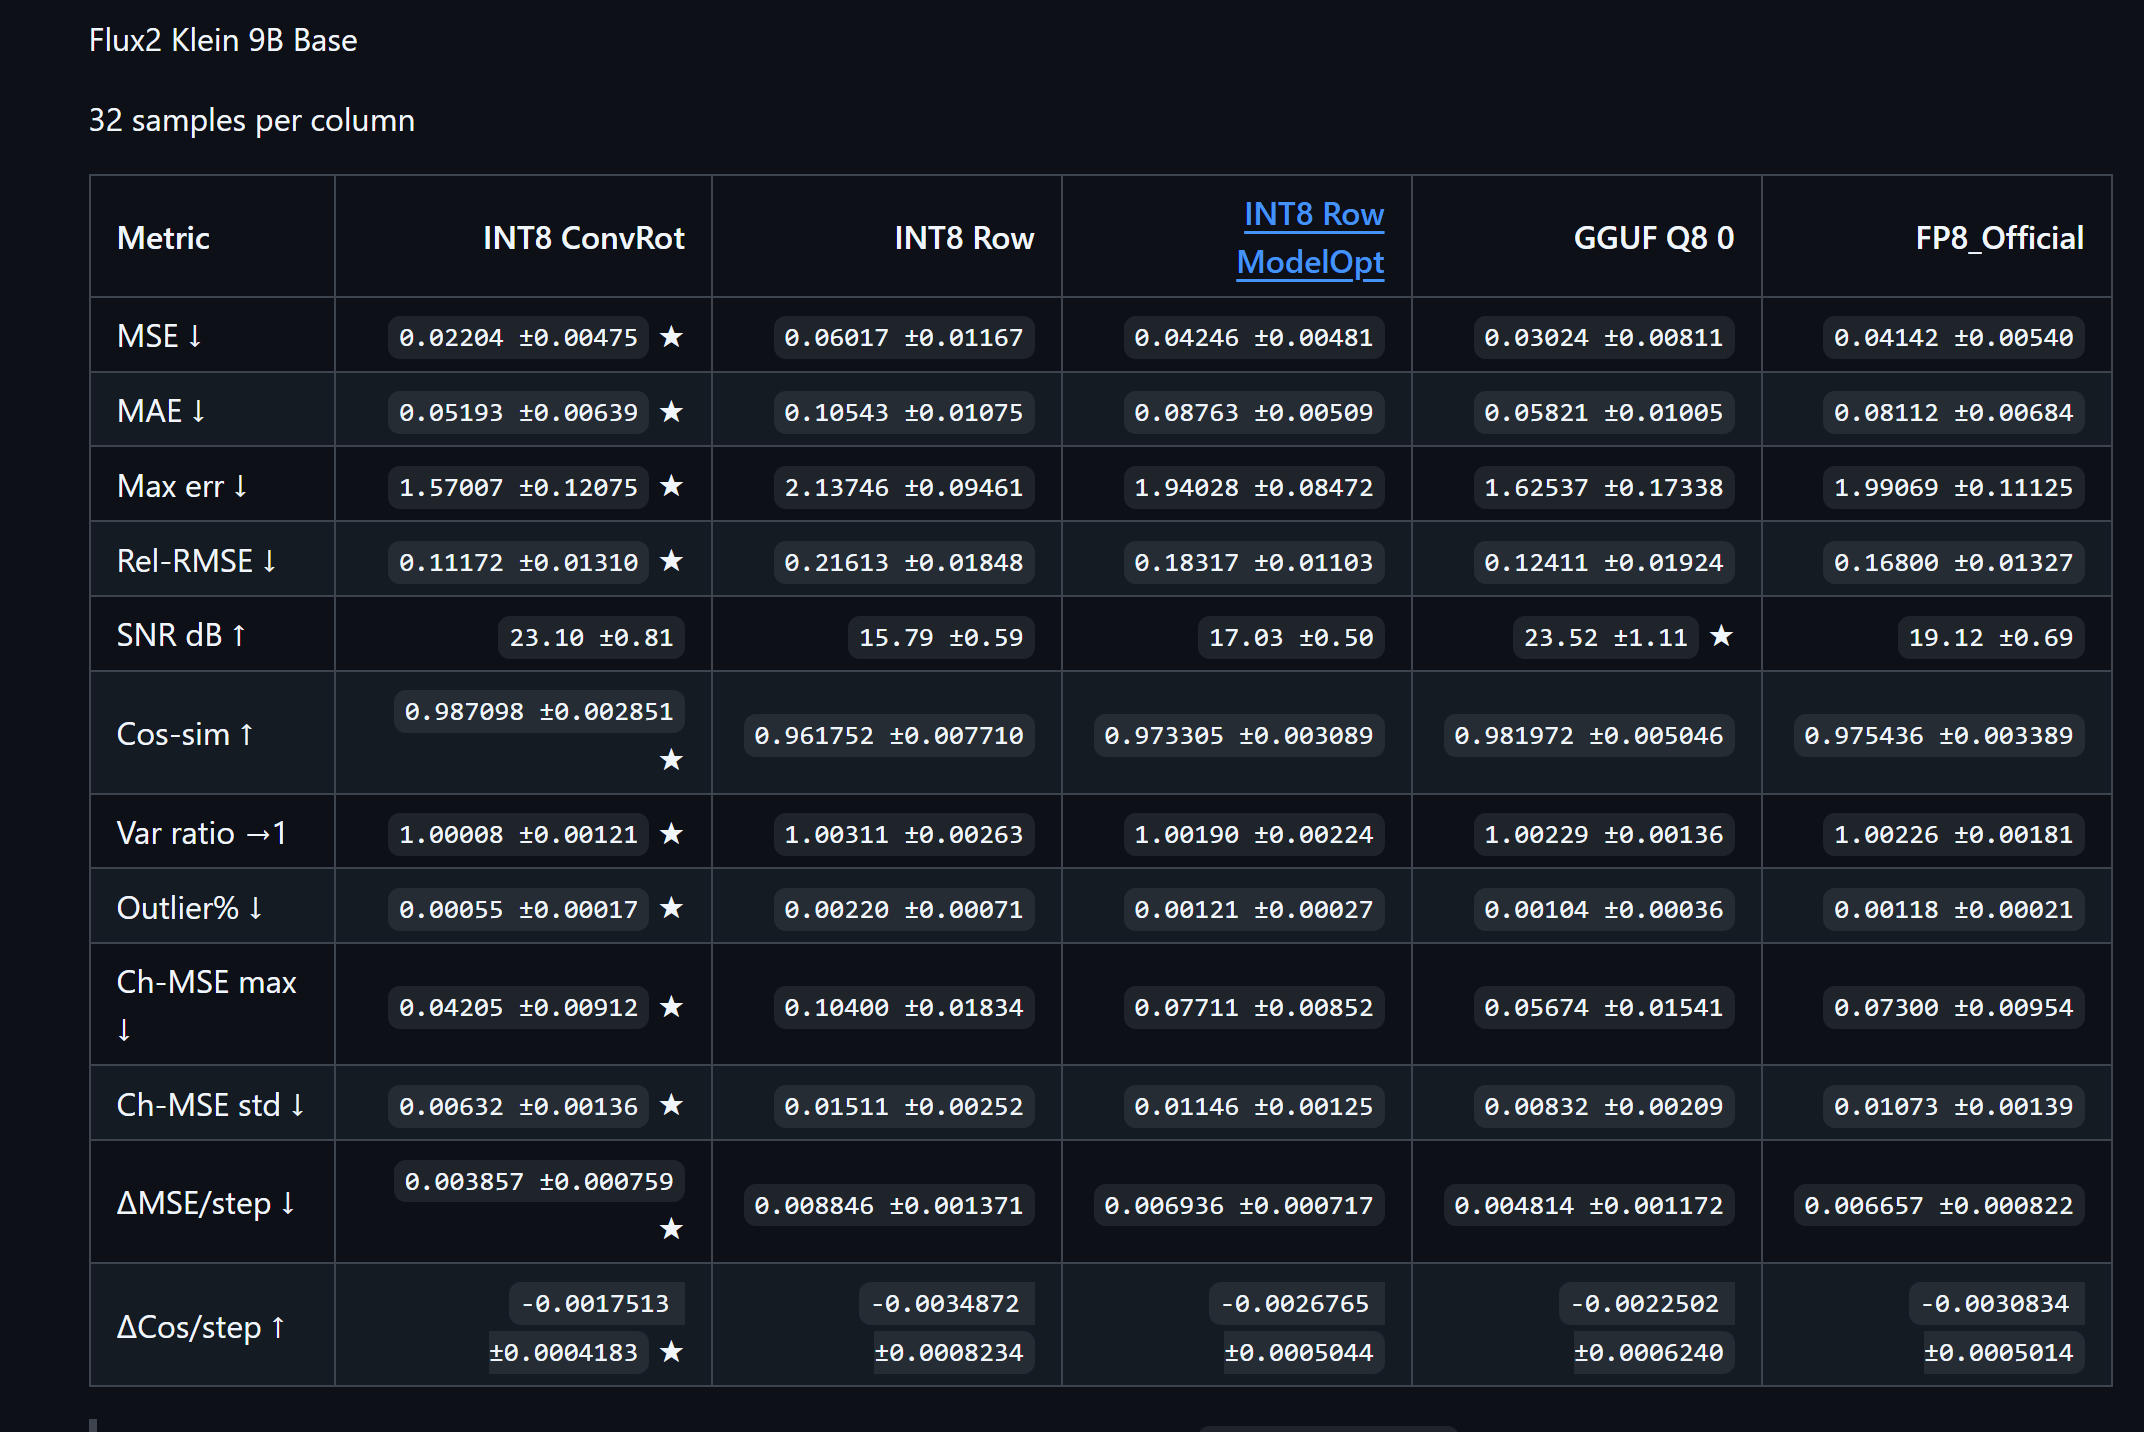Select ΔMSE/step value "0.004814 ±0.001172"
The image size is (2144, 1432).
point(1589,1206)
